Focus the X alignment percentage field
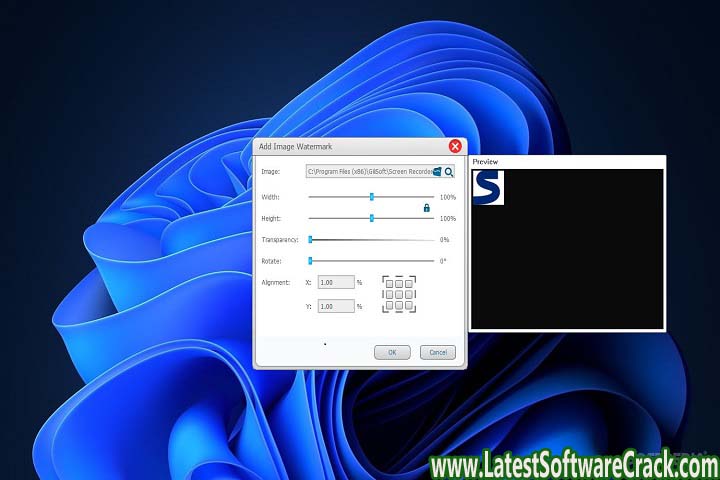The height and width of the screenshot is (480, 720). point(335,283)
